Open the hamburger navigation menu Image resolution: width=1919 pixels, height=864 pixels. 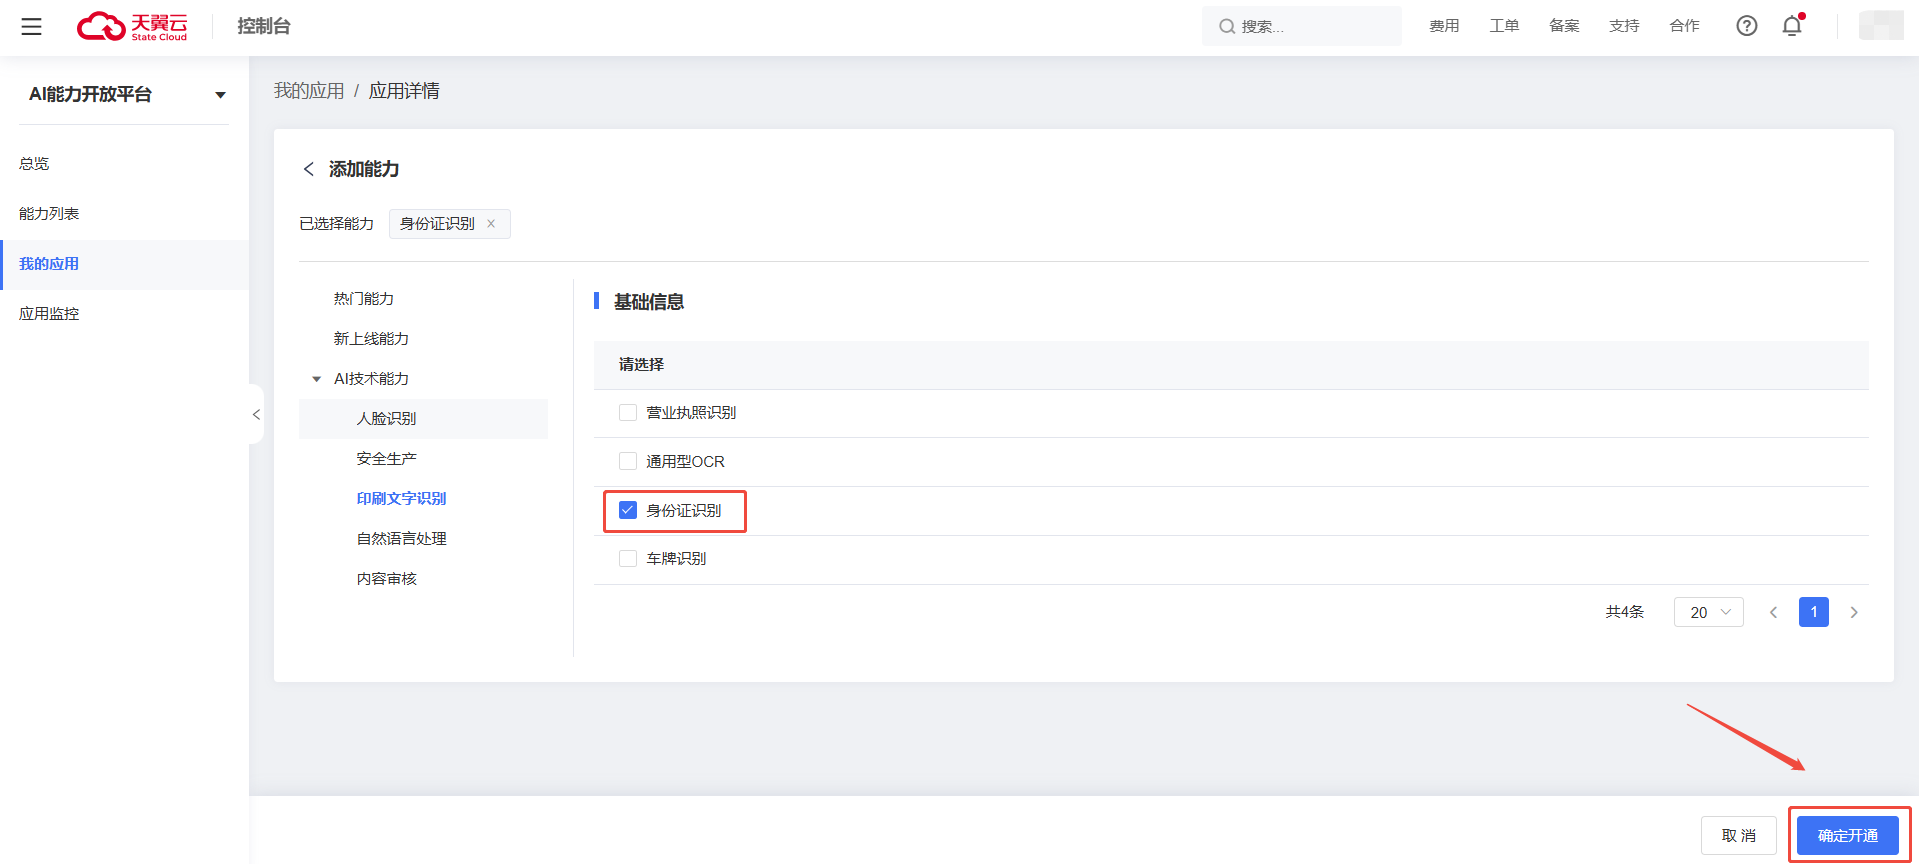point(32,27)
